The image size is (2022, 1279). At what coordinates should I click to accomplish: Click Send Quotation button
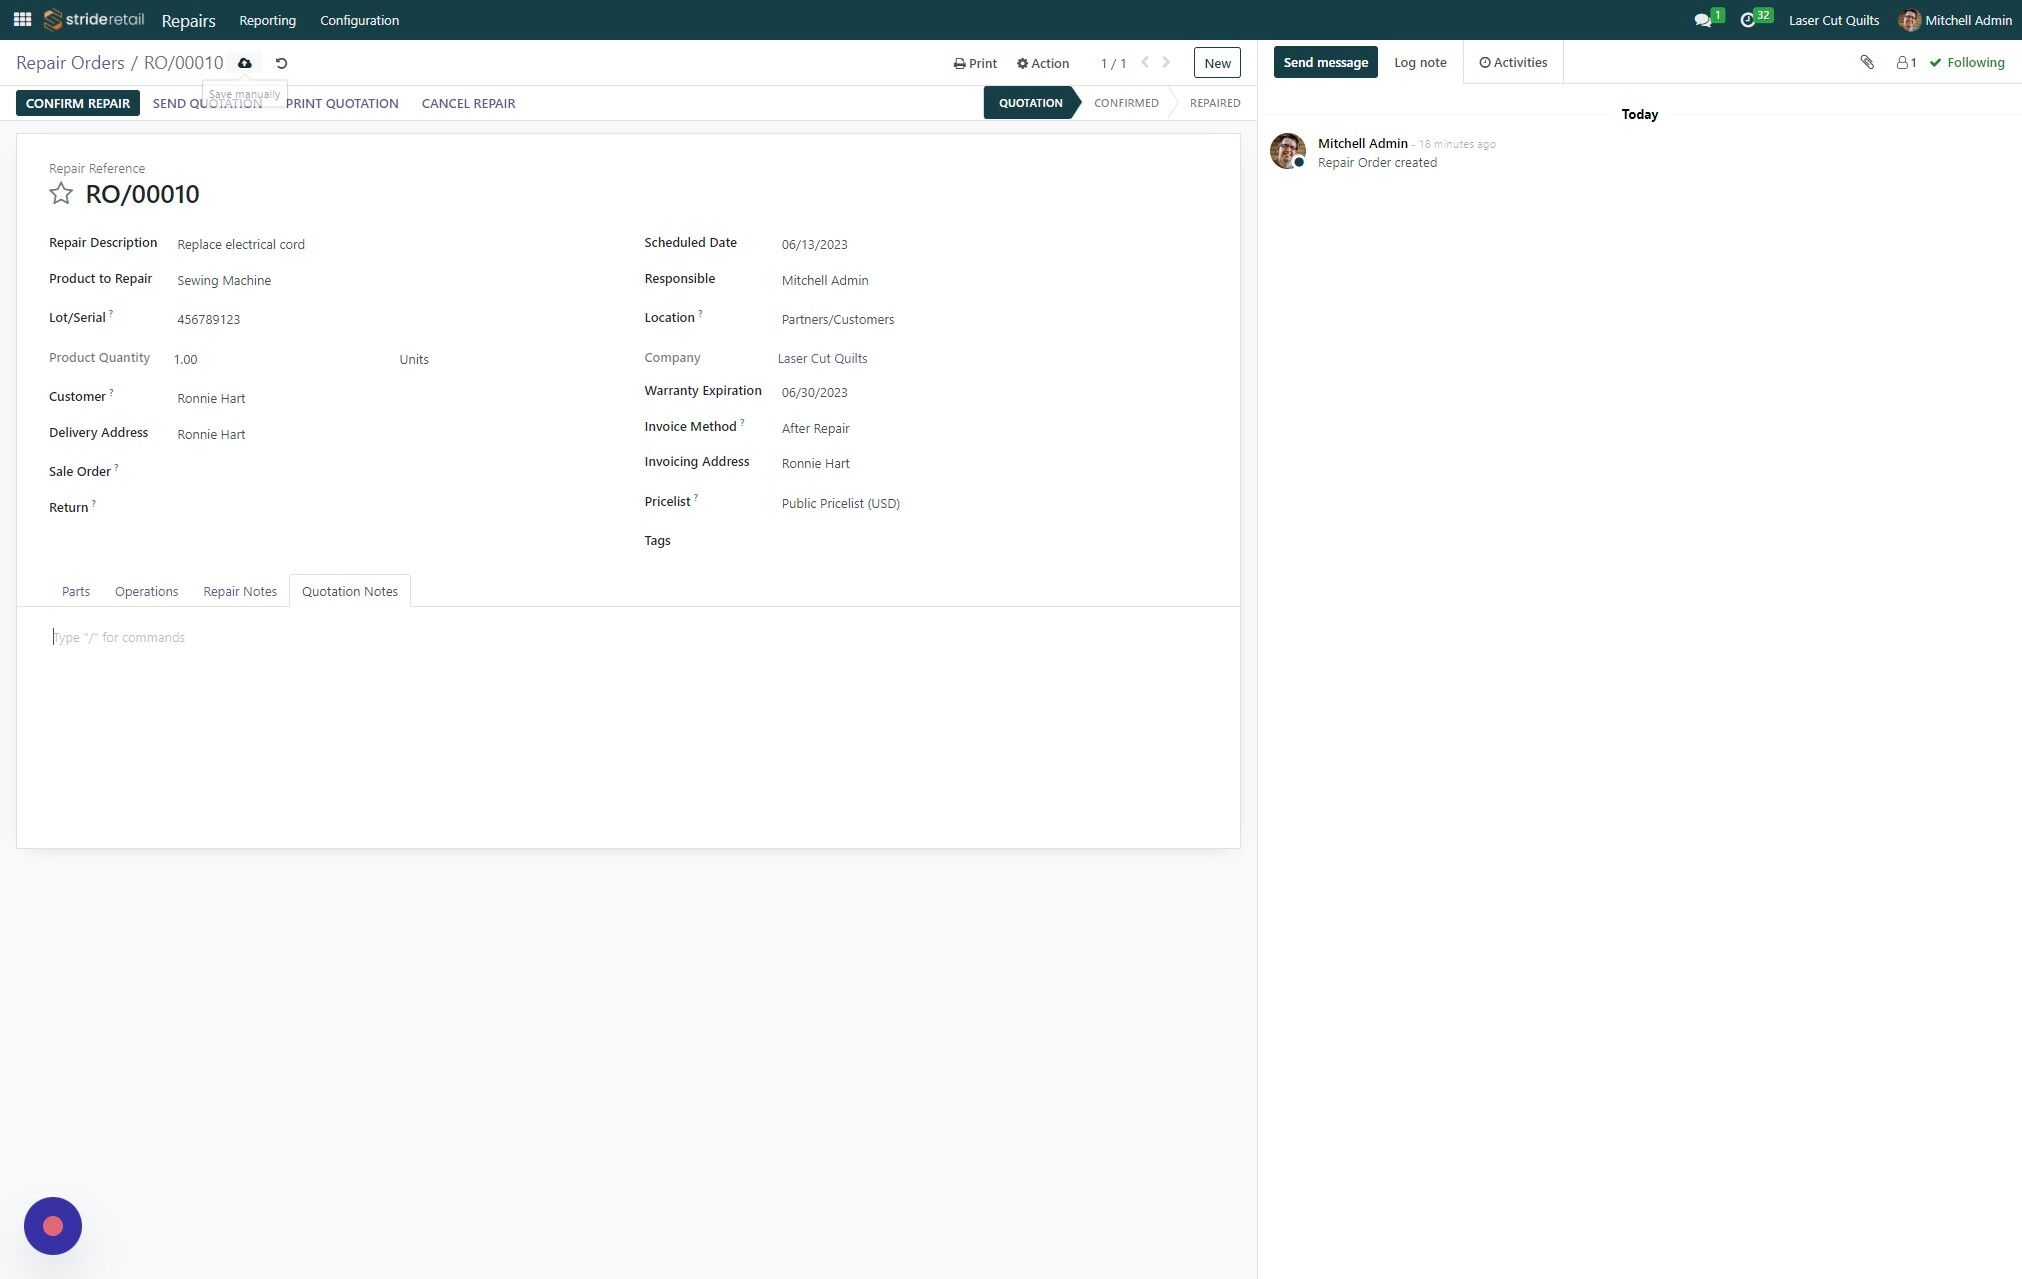pos(207,103)
